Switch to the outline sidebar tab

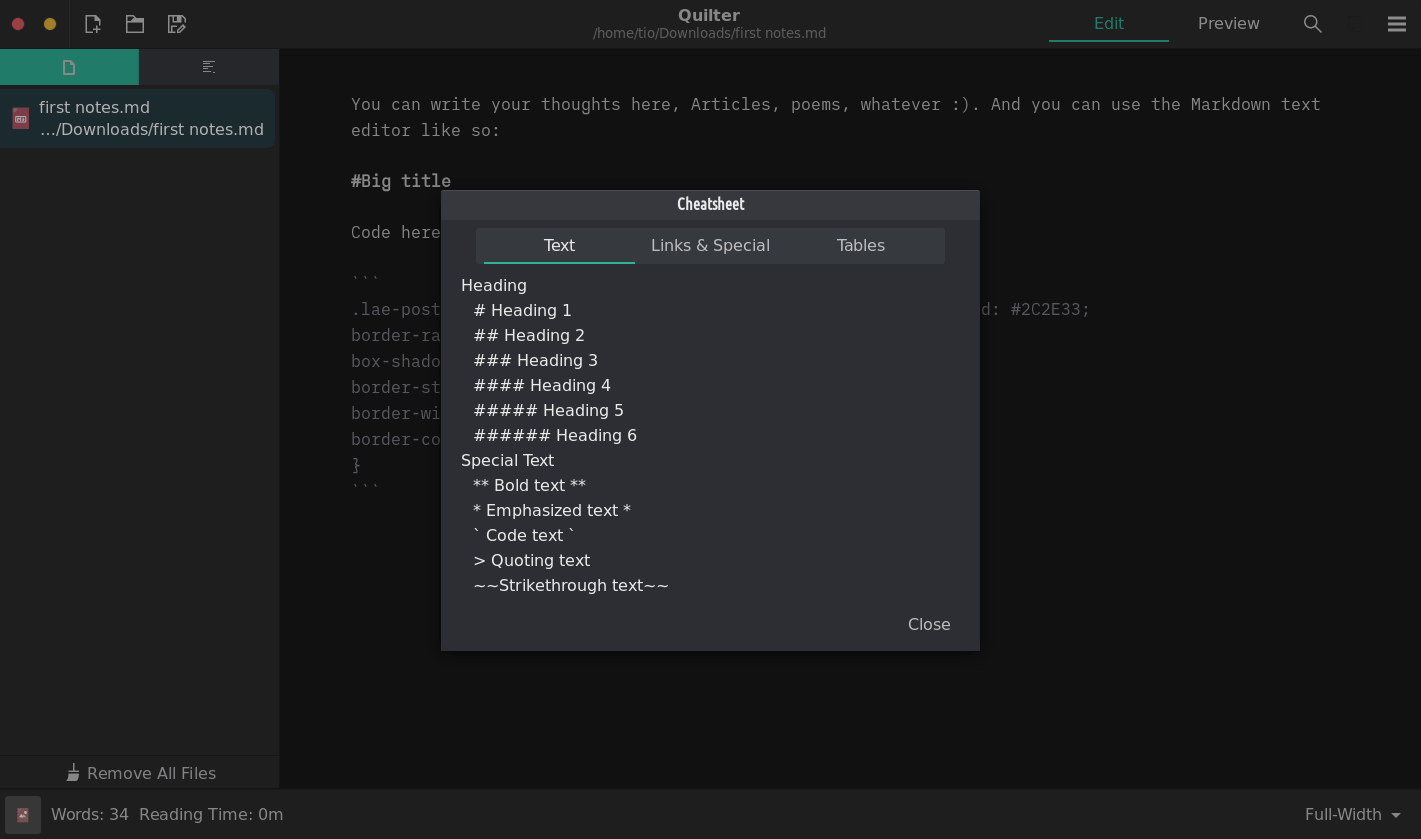click(209, 67)
